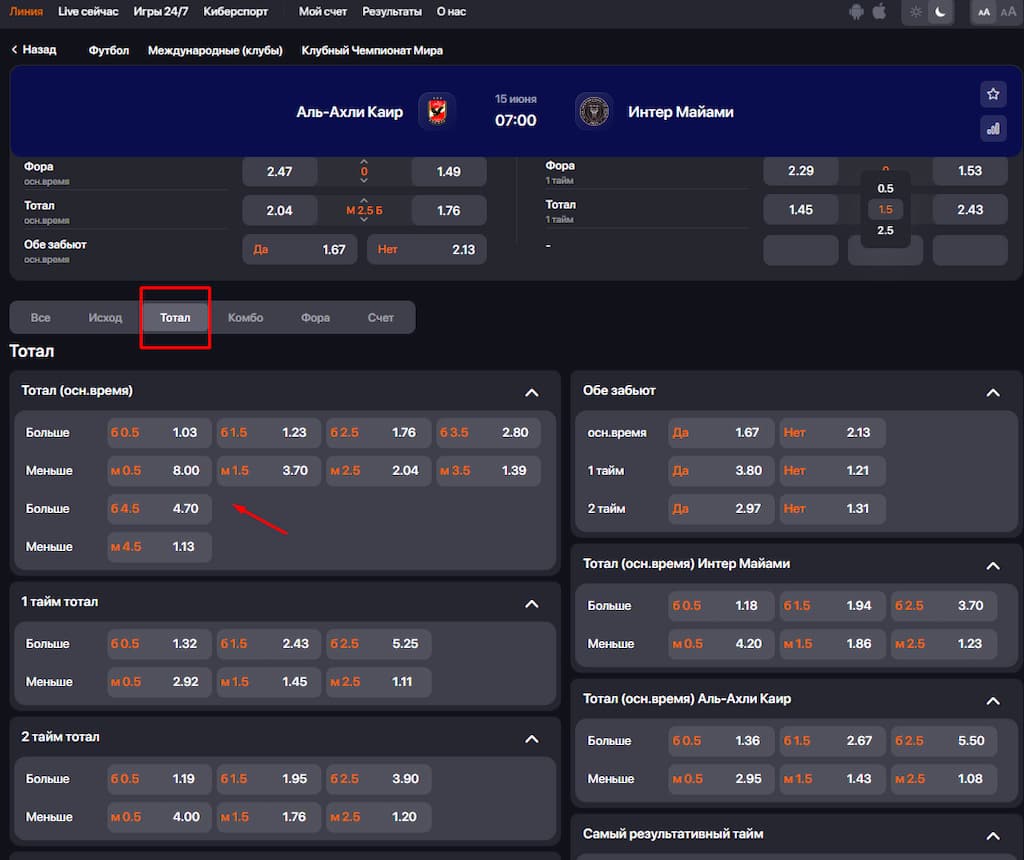Select the Счет markets tab
1024x860 pixels.
click(380, 317)
